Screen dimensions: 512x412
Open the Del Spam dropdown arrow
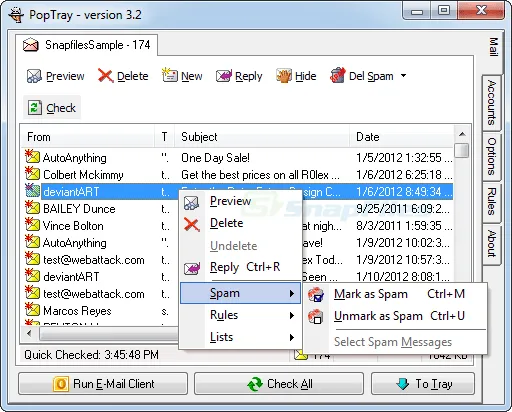pyautogui.click(x=403, y=76)
